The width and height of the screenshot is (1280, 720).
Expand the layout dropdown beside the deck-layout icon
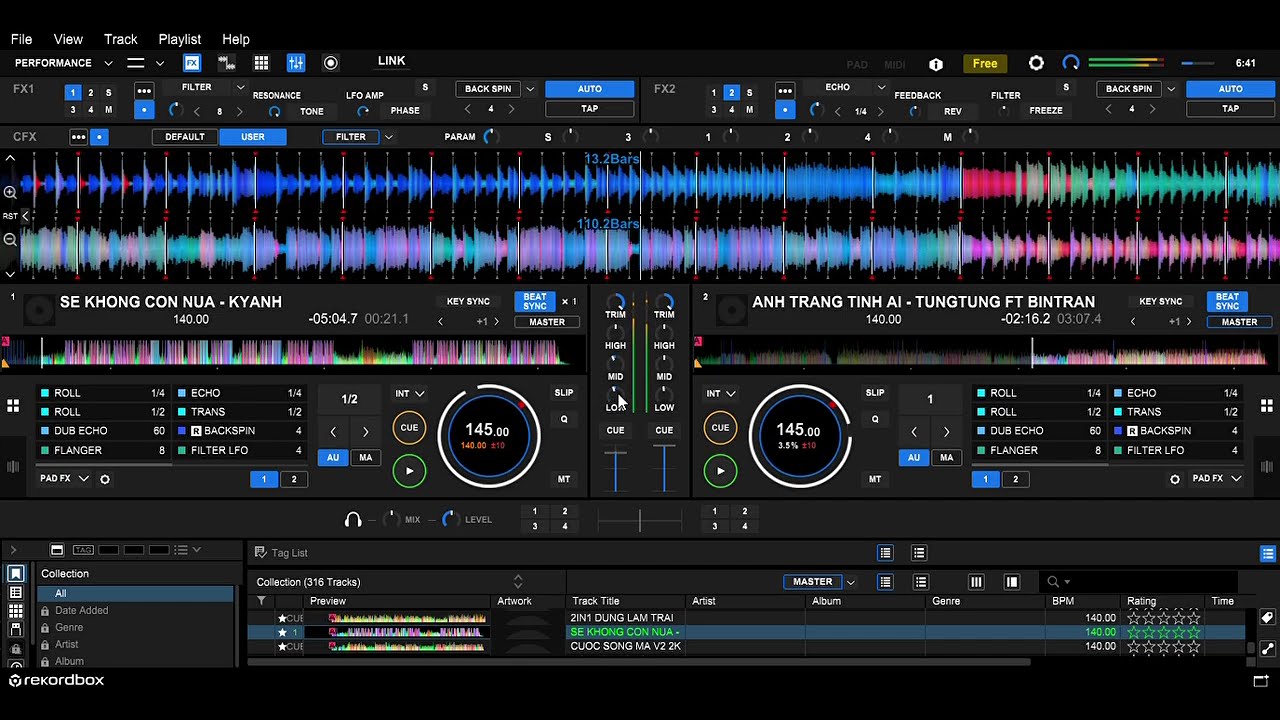pos(159,63)
